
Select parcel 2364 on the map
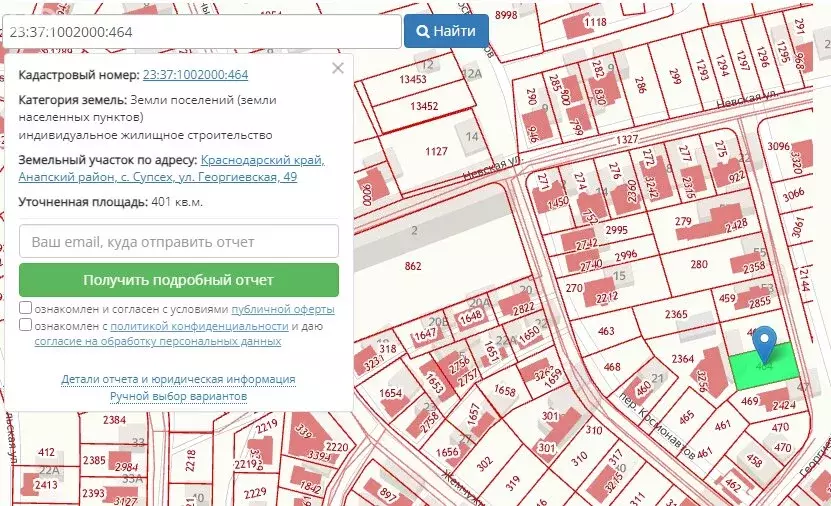pos(683,359)
